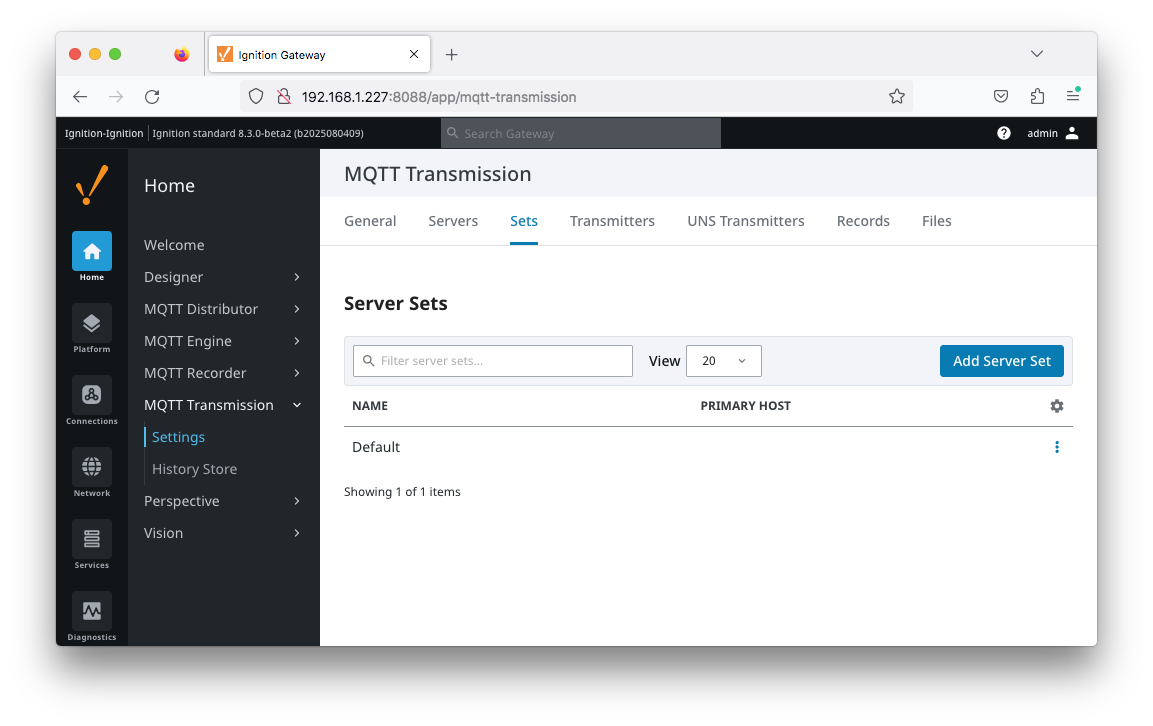This screenshot has width=1153, height=726.
Task: Open the Network sidebar icon
Action: point(92,467)
